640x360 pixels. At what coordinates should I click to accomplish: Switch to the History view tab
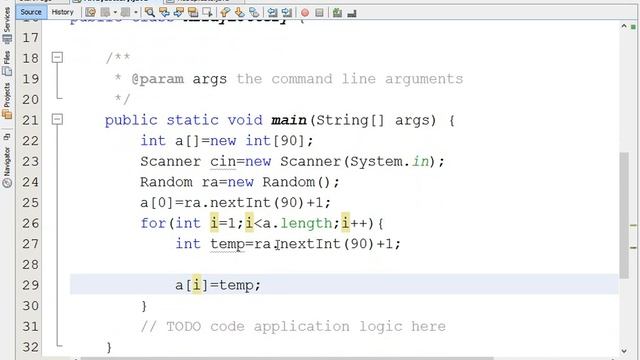[x=62, y=12]
